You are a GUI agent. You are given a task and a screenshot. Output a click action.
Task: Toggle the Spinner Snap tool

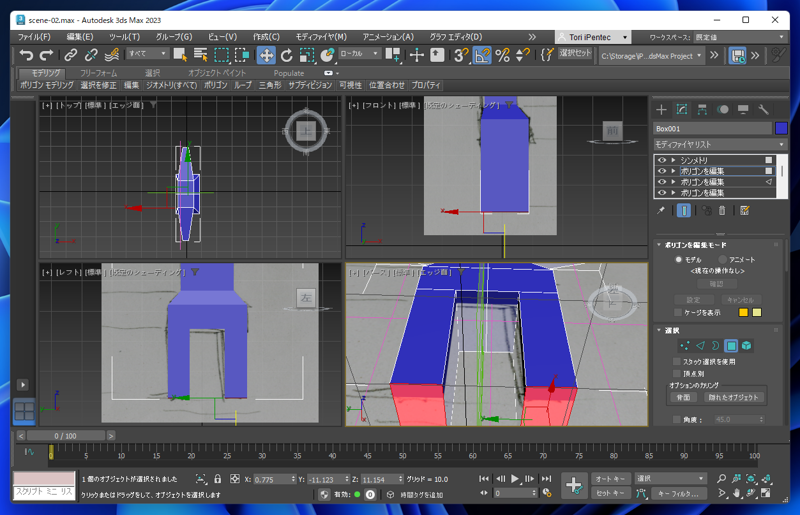(x=523, y=55)
